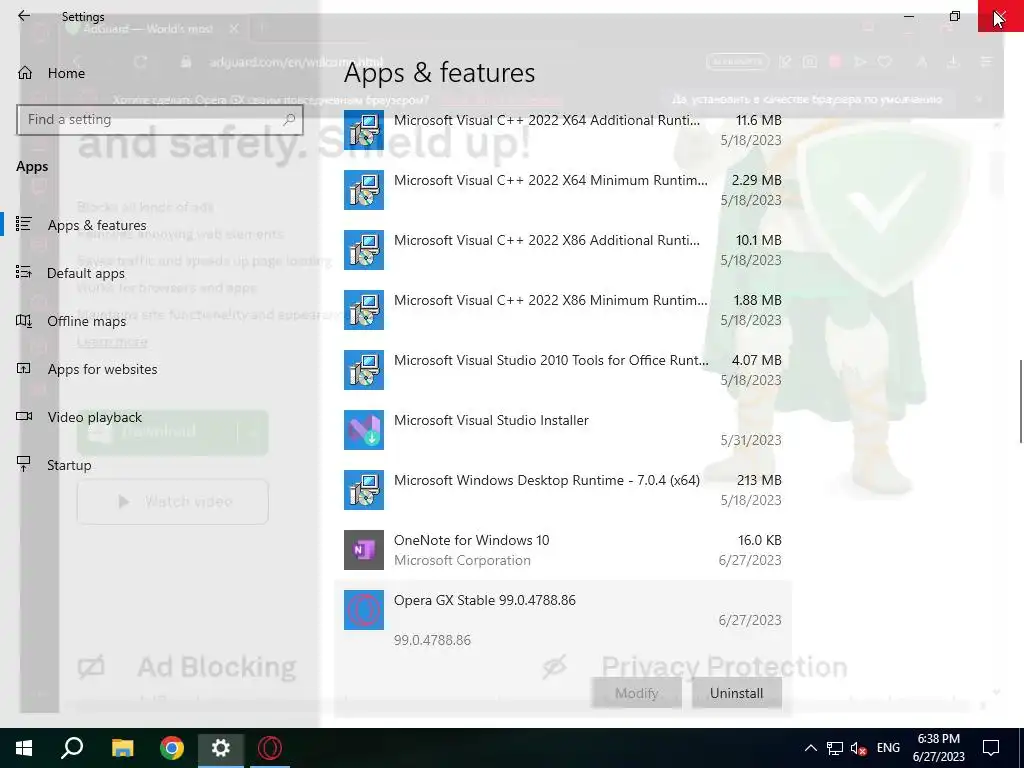The width and height of the screenshot is (1024, 768).
Task: Click the network icon in system tray
Action: (835, 748)
